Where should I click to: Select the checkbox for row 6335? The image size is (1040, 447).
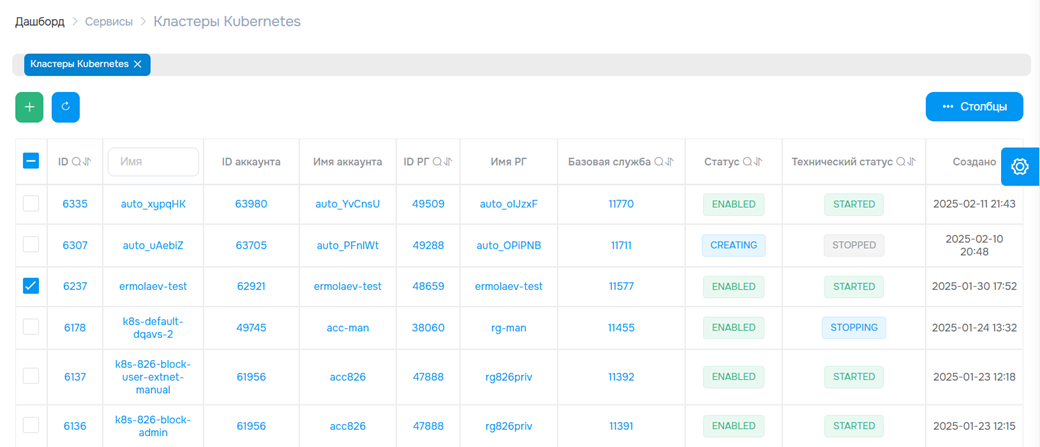click(31, 204)
